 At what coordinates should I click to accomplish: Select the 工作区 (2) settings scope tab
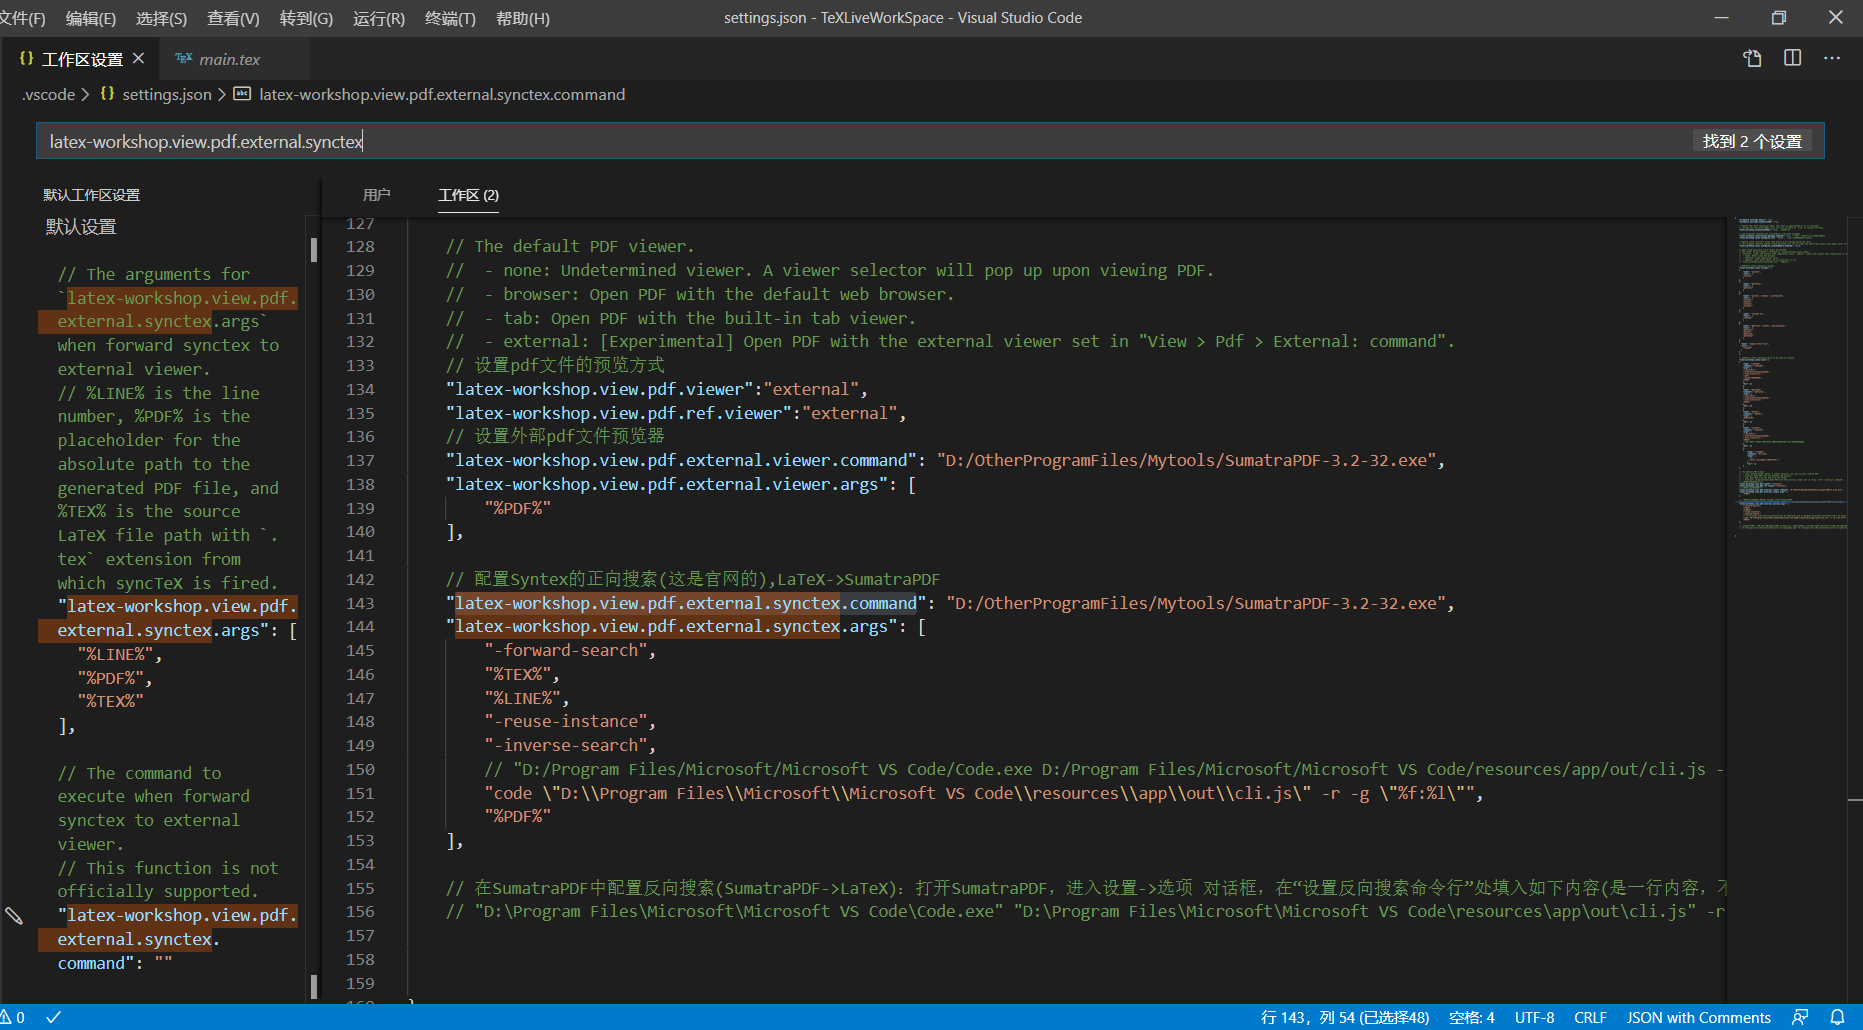(466, 195)
